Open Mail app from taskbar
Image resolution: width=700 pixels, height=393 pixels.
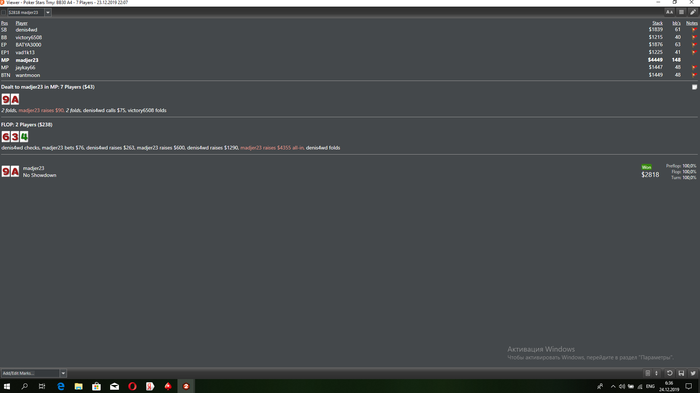(x=114, y=386)
